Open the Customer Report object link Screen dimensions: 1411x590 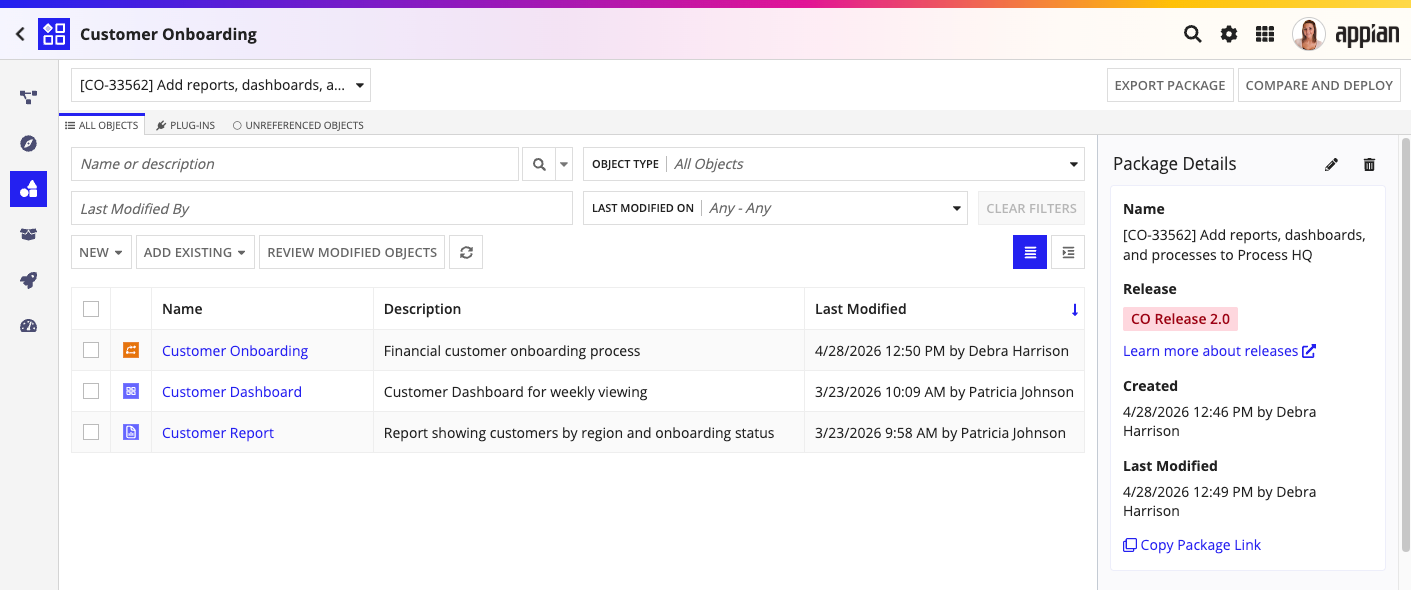218,433
